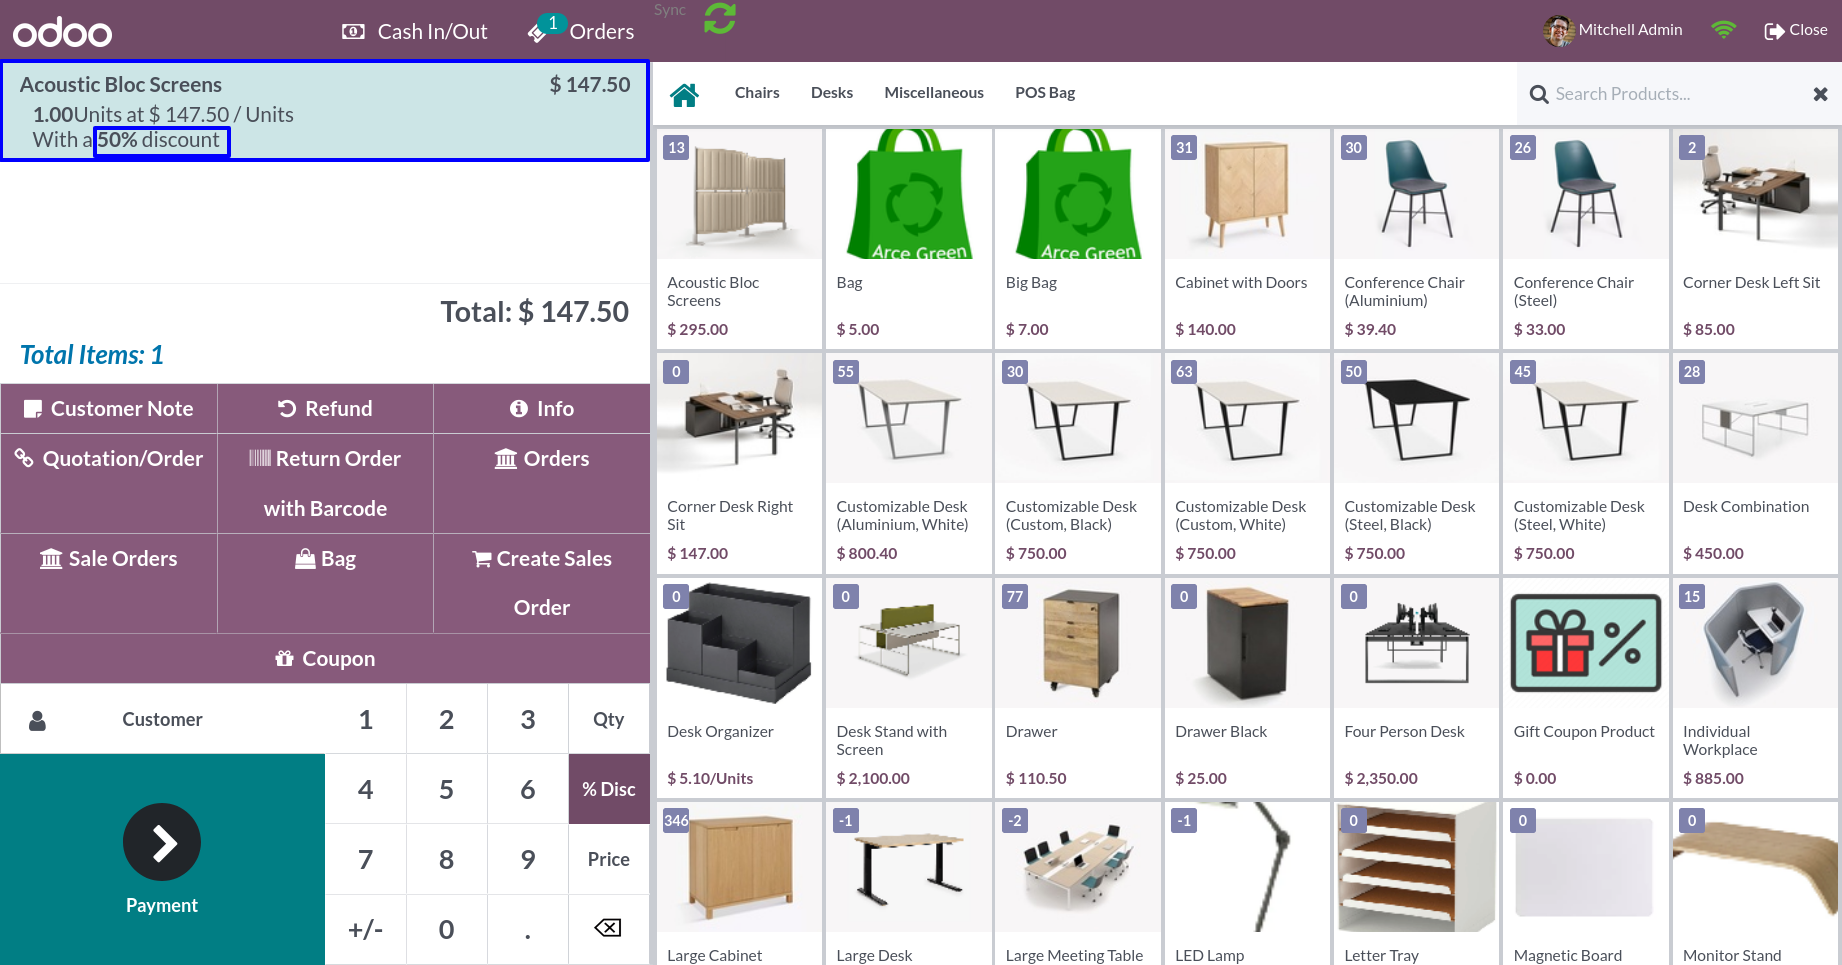
Task: Add Letter Tray product
Action: 1416,883
